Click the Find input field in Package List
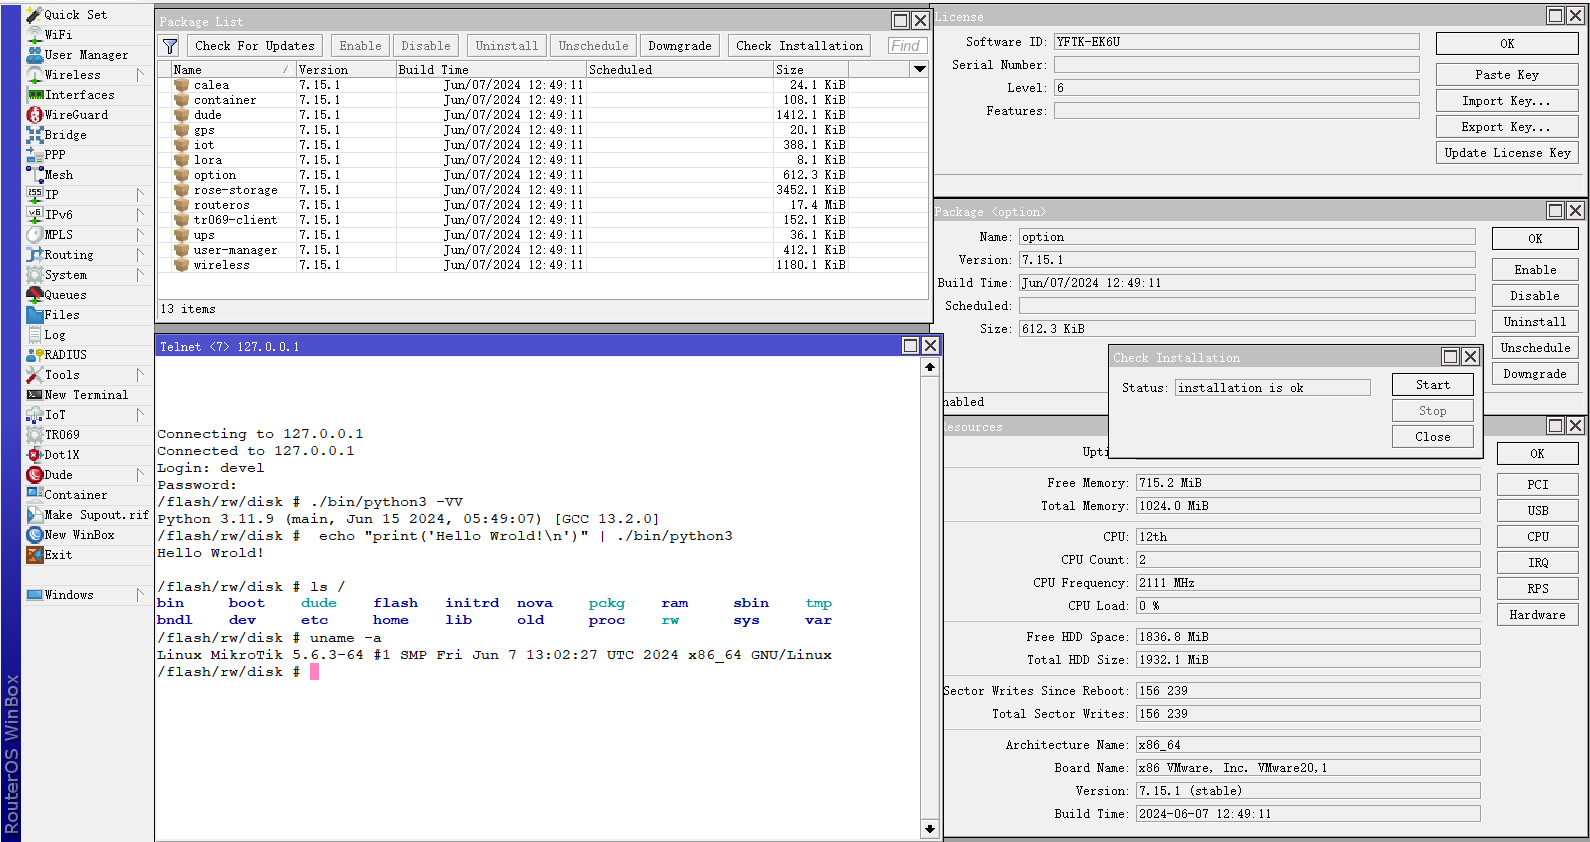The image size is (1590, 842). click(907, 46)
